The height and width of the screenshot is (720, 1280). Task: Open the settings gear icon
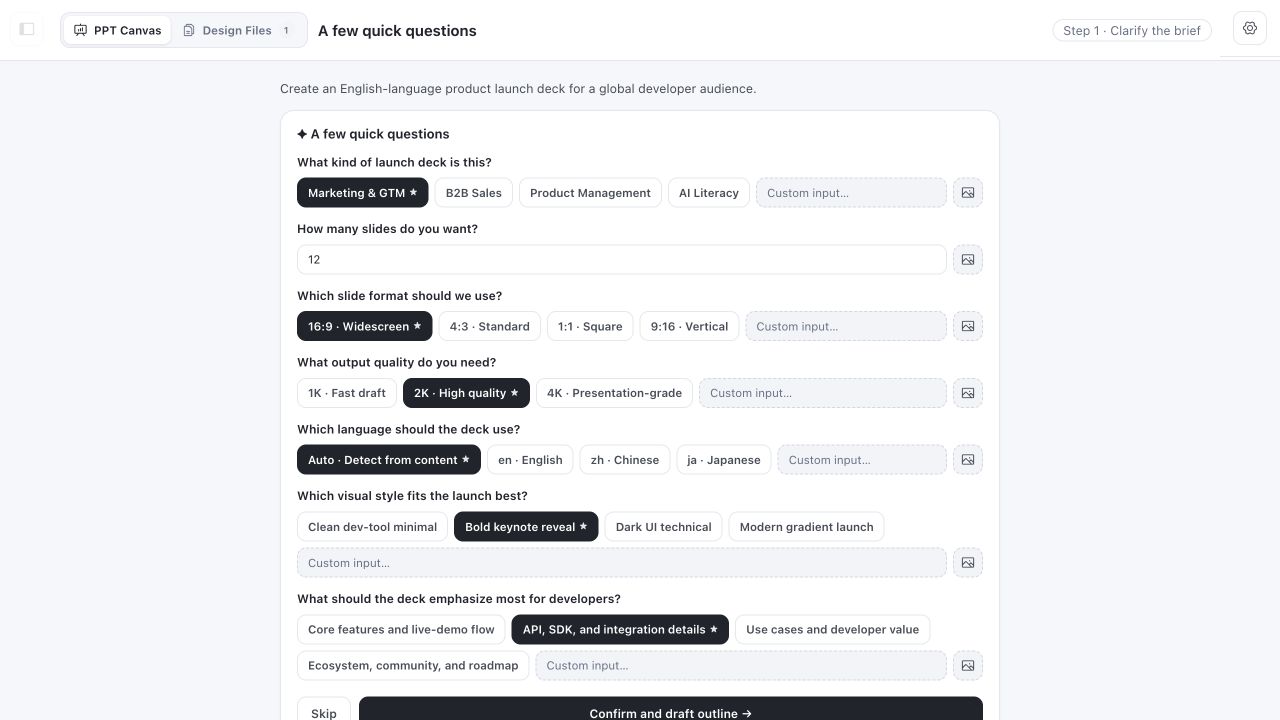coord(1250,29)
